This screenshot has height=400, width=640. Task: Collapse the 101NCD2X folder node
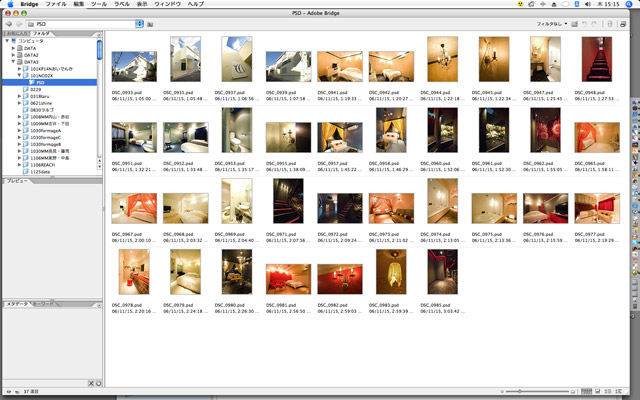click(x=19, y=76)
